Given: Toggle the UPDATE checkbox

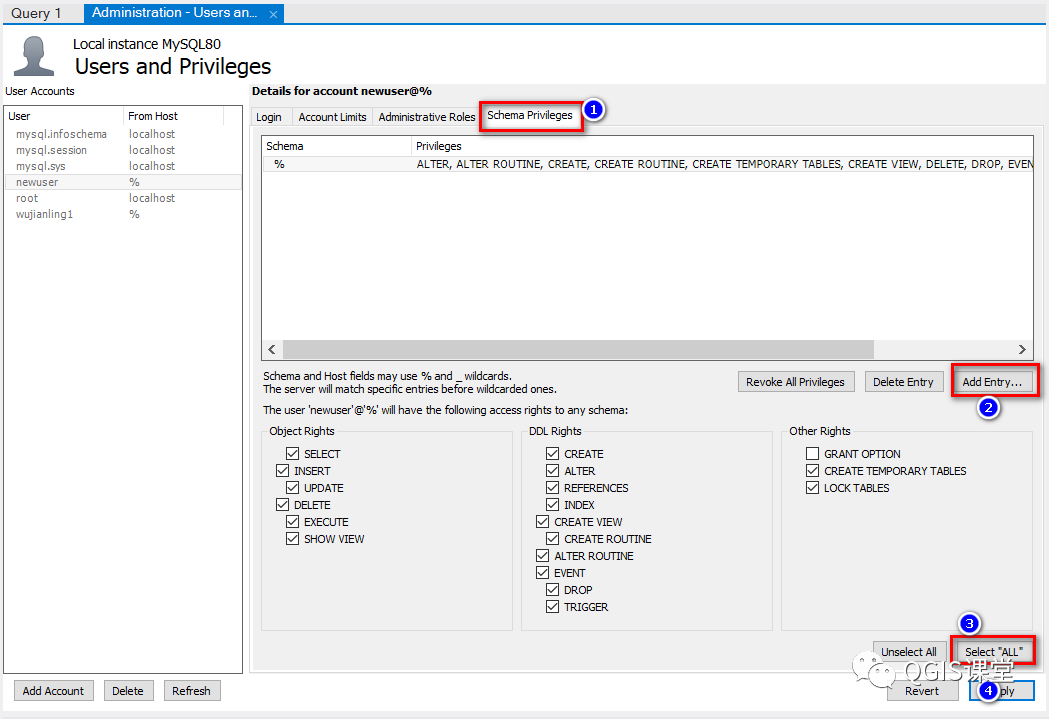Looking at the screenshot, I should pos(292,488).
